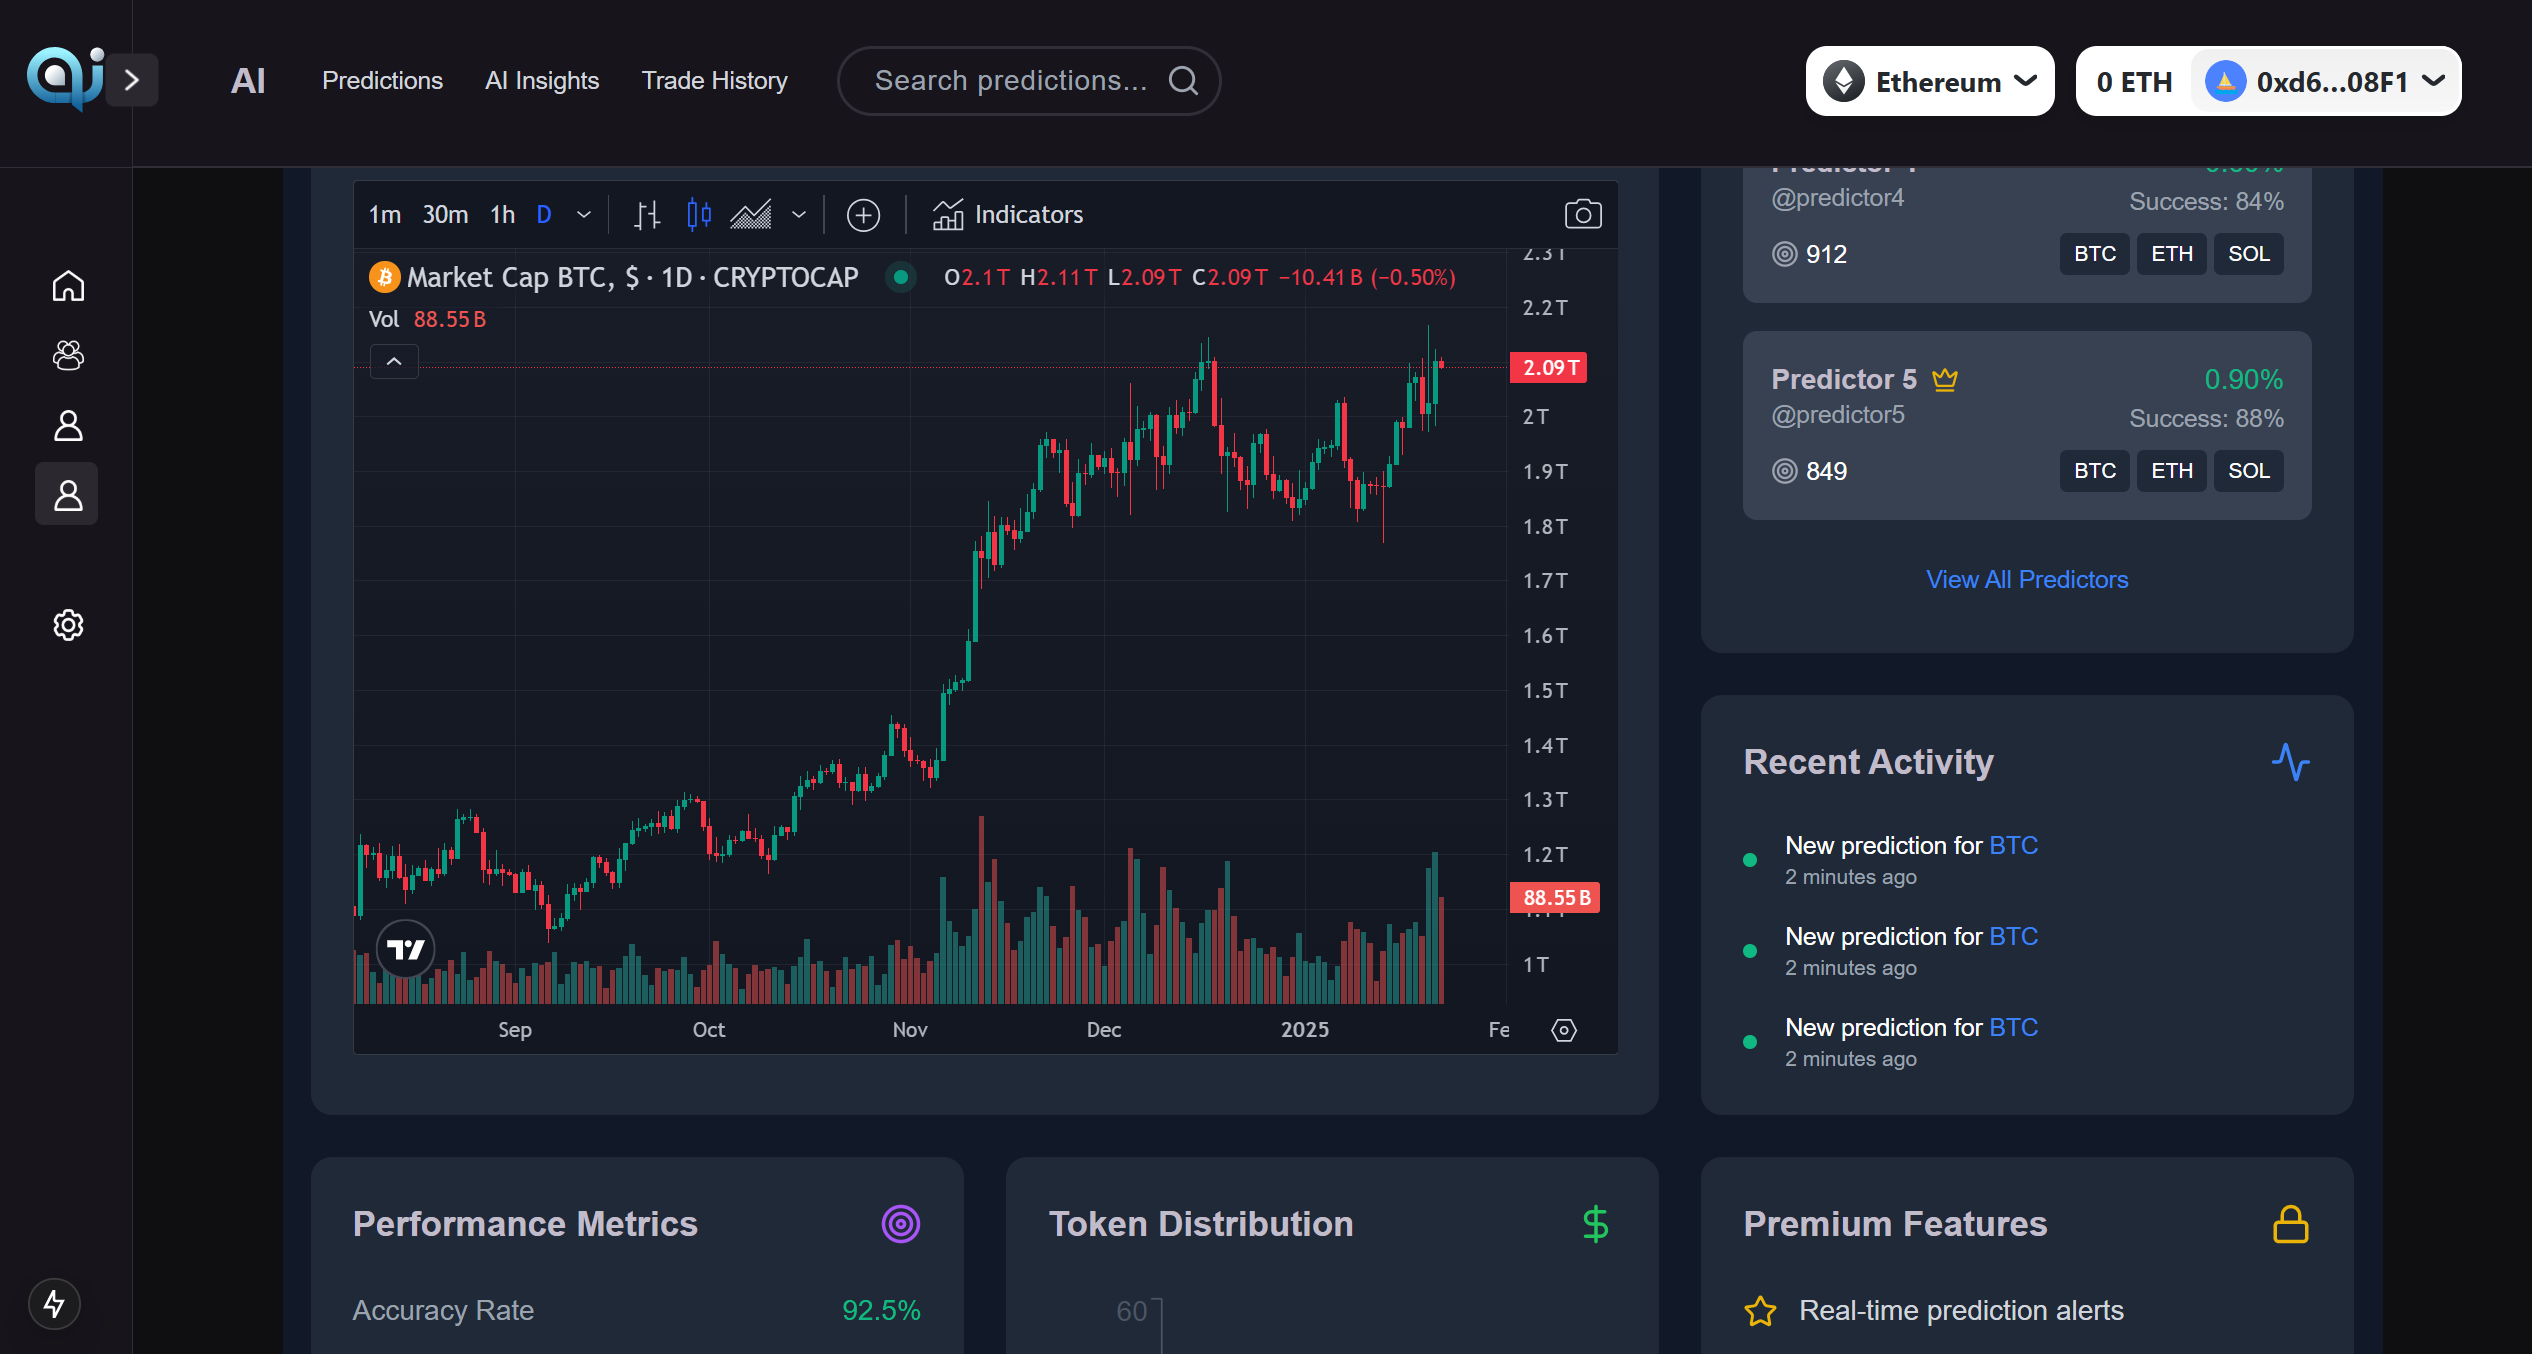Click the star icon beside Real-time prediction alerts
Viewport: 2532px width, 1354px height.
click(1760, 1311)
